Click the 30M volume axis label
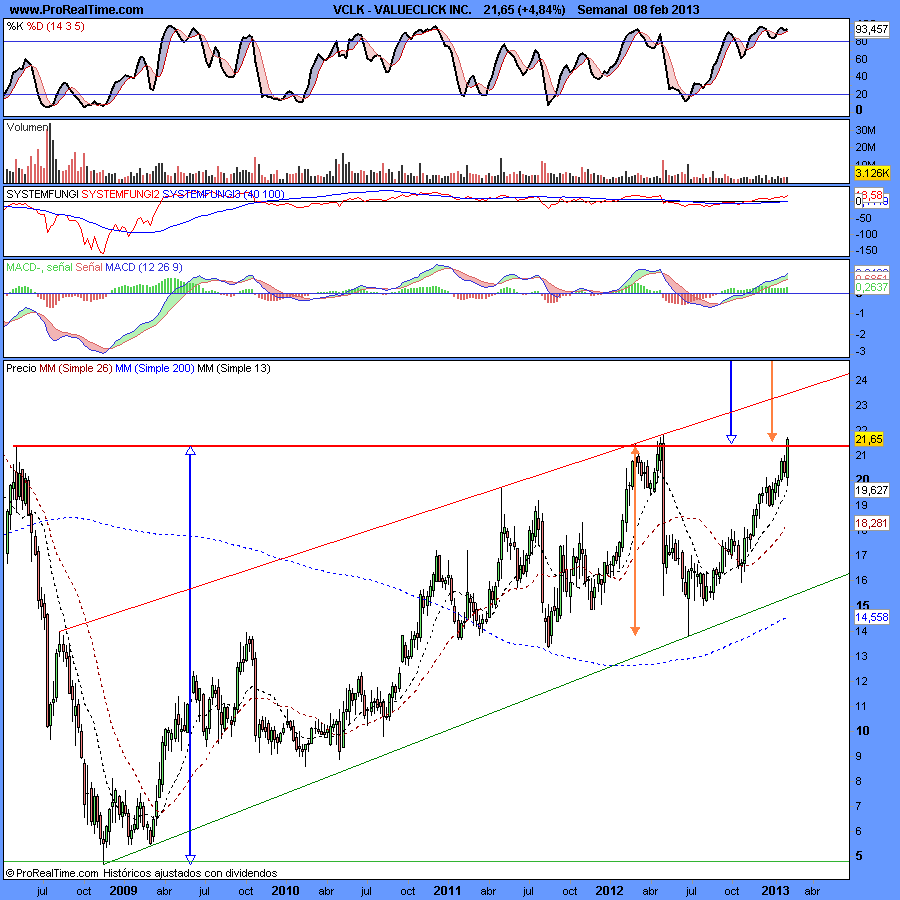 (865, 130)
